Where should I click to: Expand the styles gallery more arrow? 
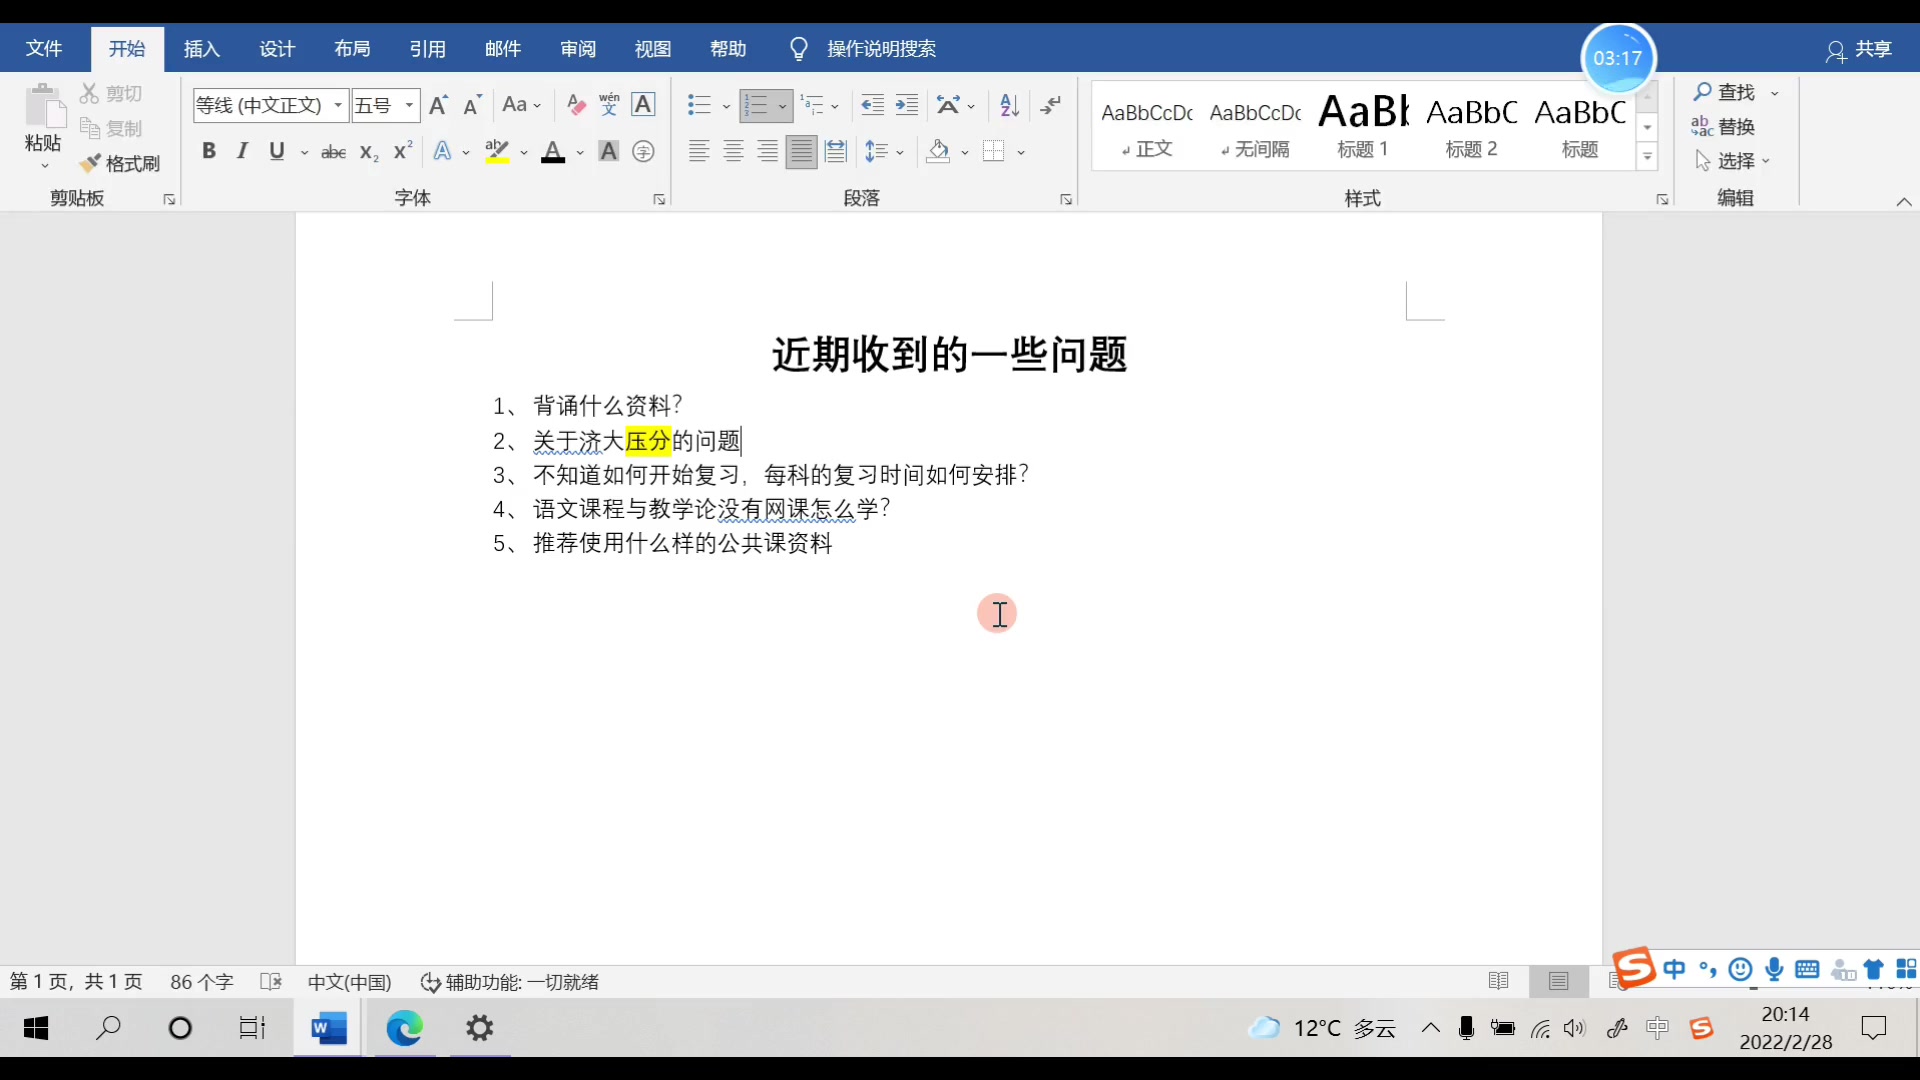click(1647, 157)
